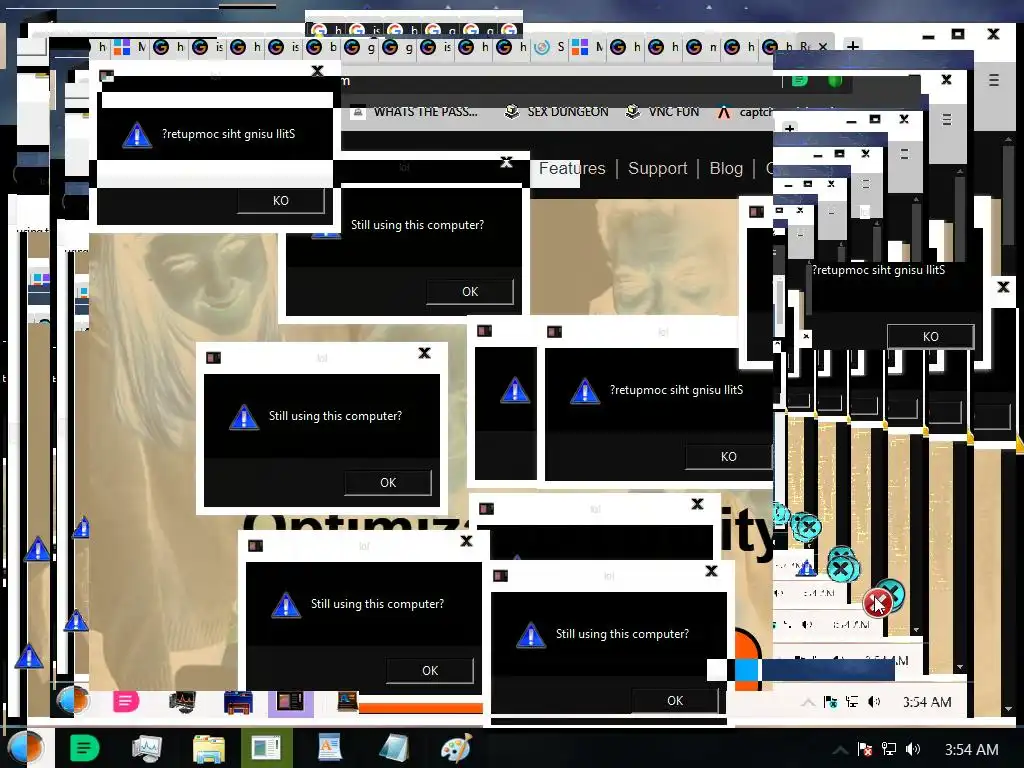Close the active Ri tab with its x
This screenshot has height=768, width=1024.
(x=823, y=46)
